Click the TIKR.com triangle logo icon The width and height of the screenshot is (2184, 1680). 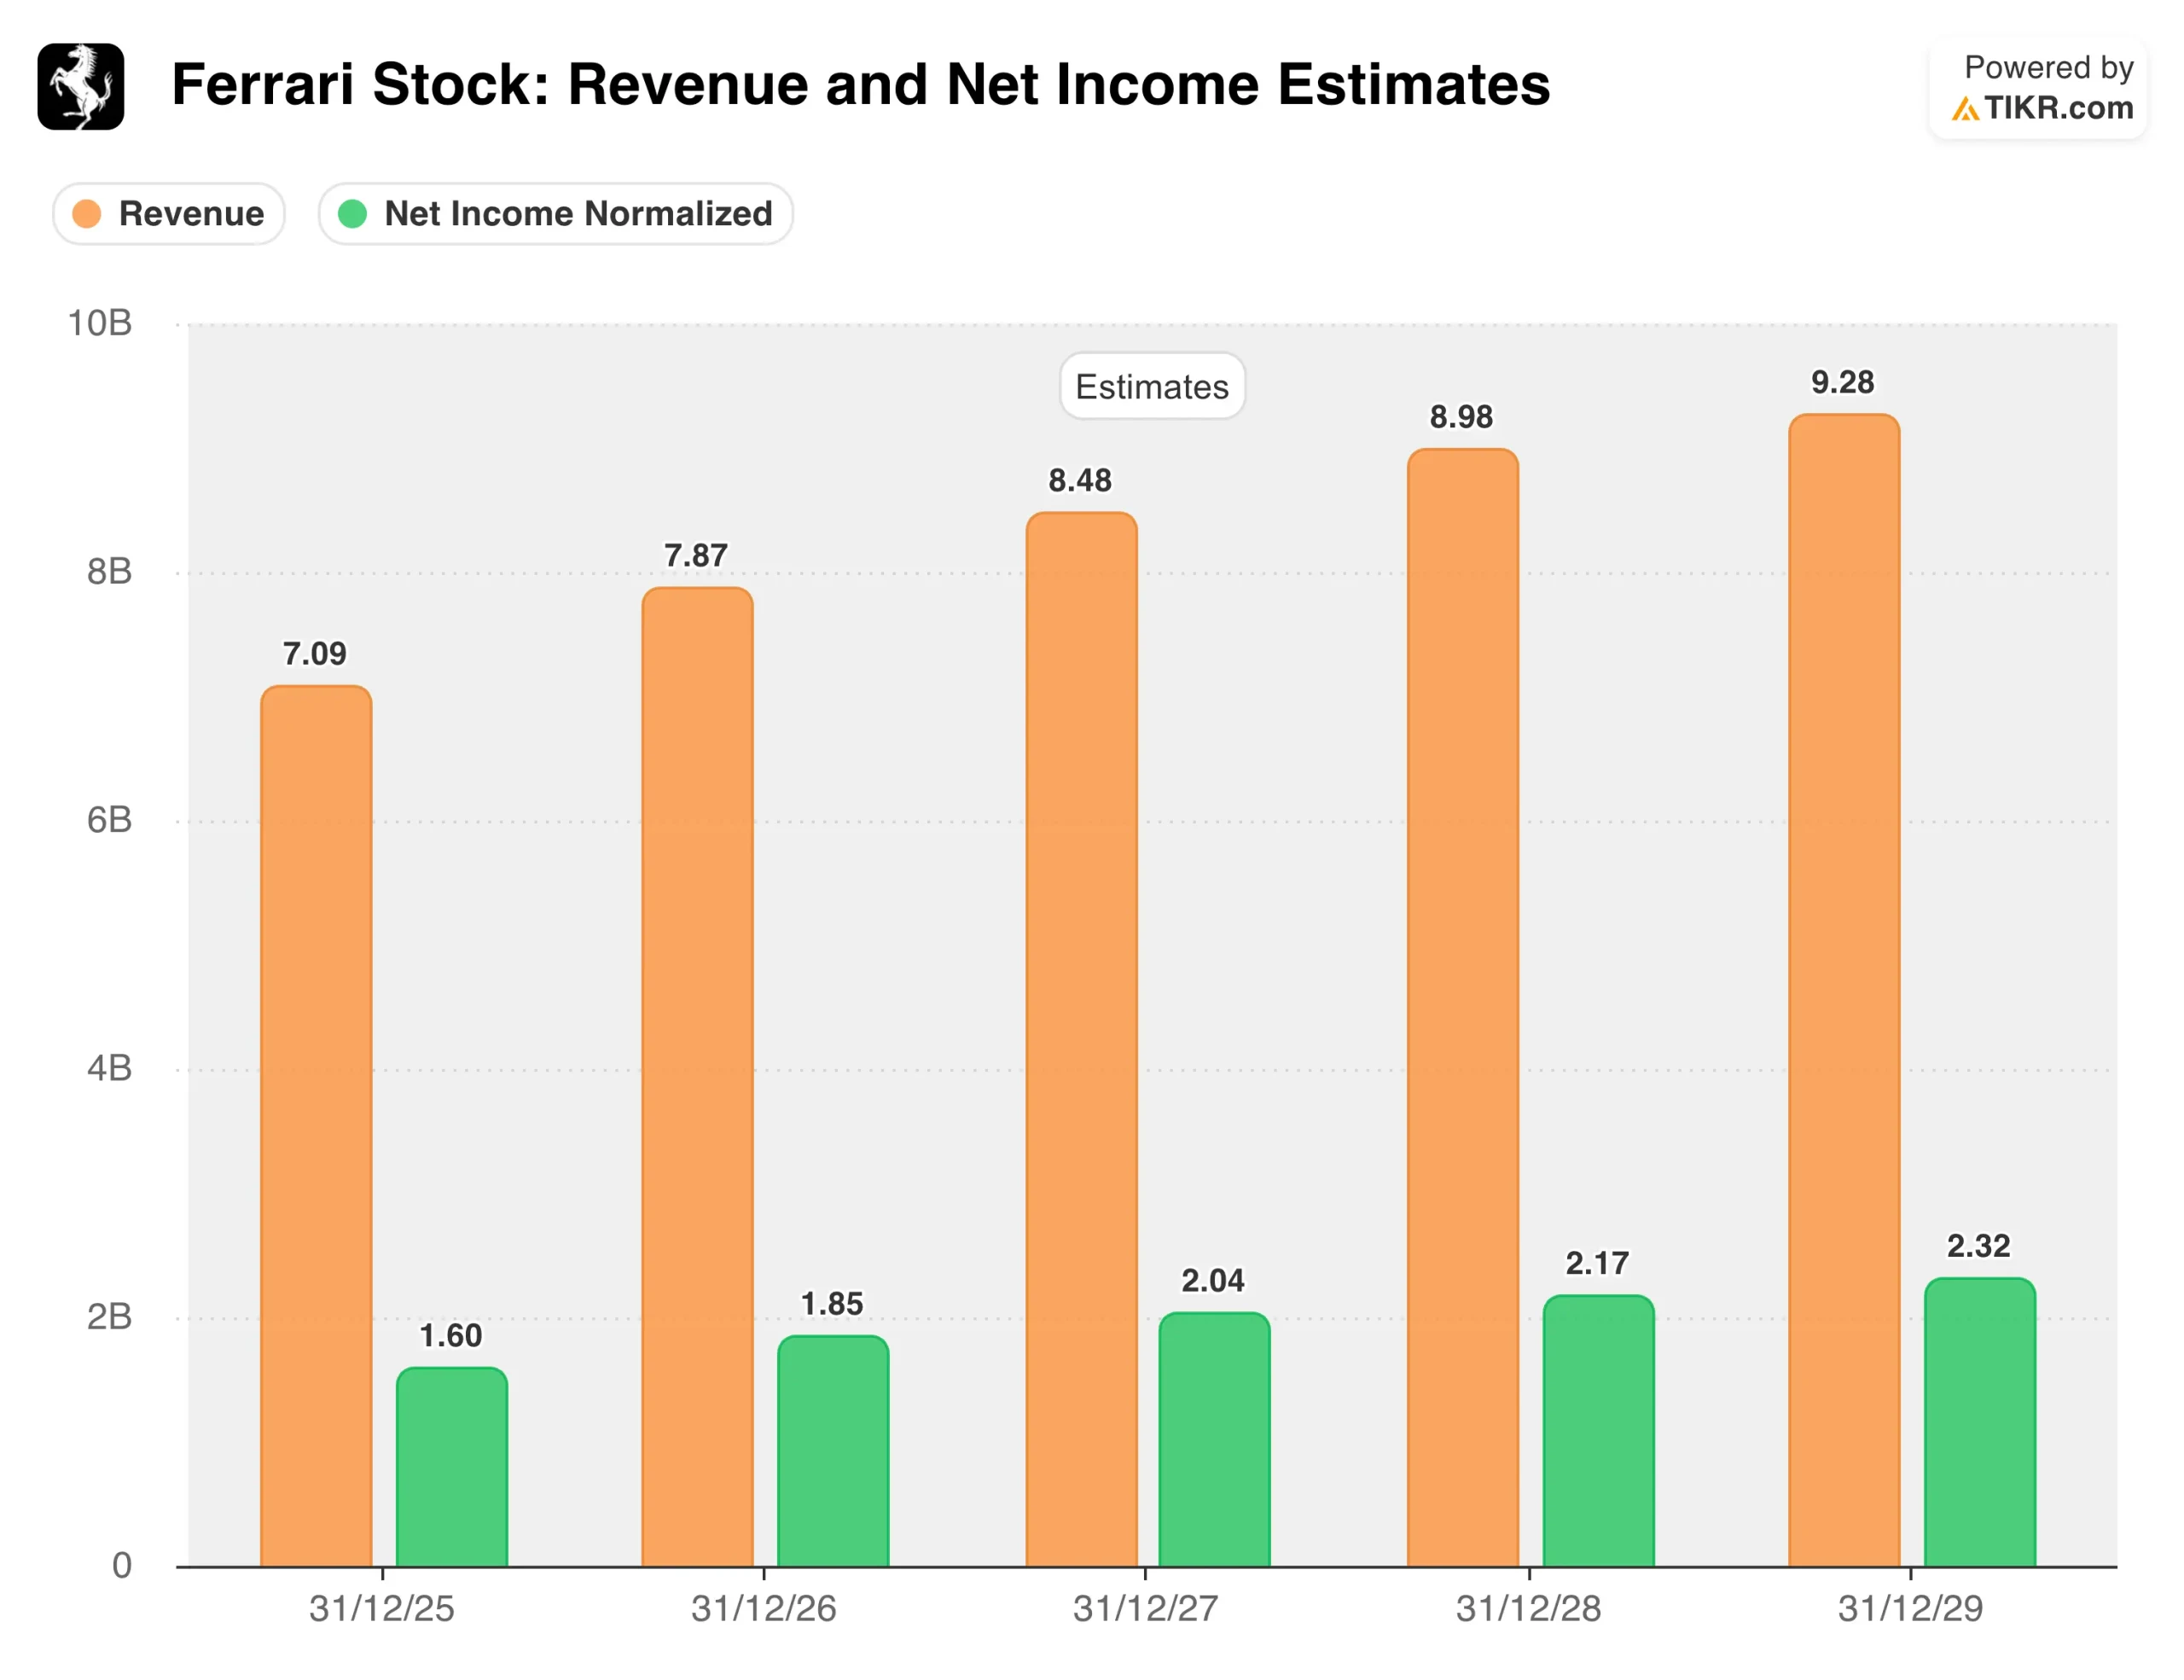tap(1965, 109)
